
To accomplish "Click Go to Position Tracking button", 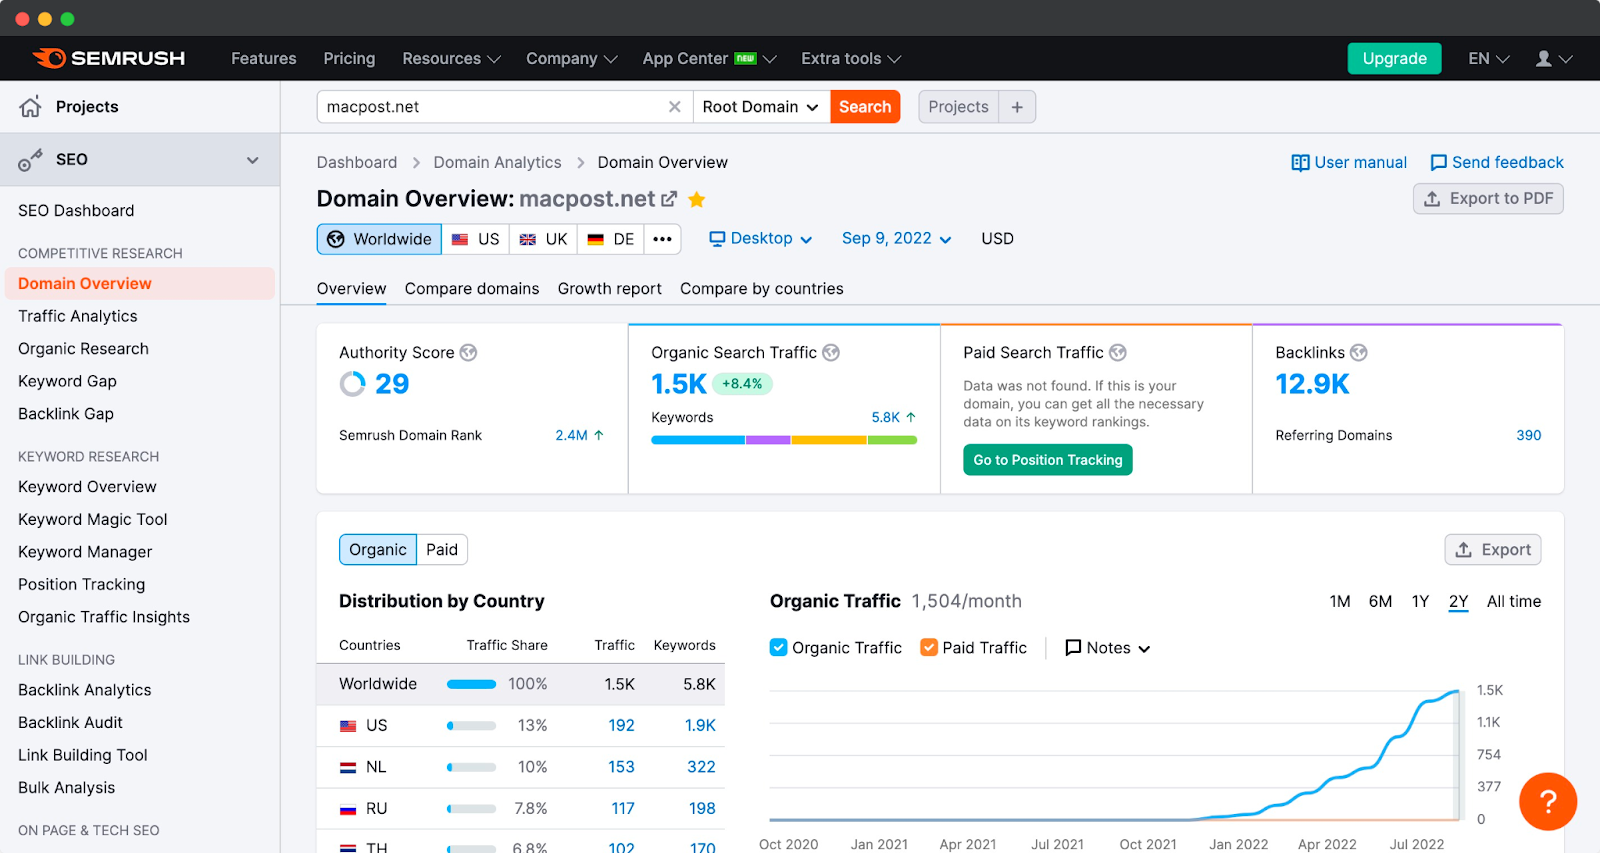I will pos(1048,460).
